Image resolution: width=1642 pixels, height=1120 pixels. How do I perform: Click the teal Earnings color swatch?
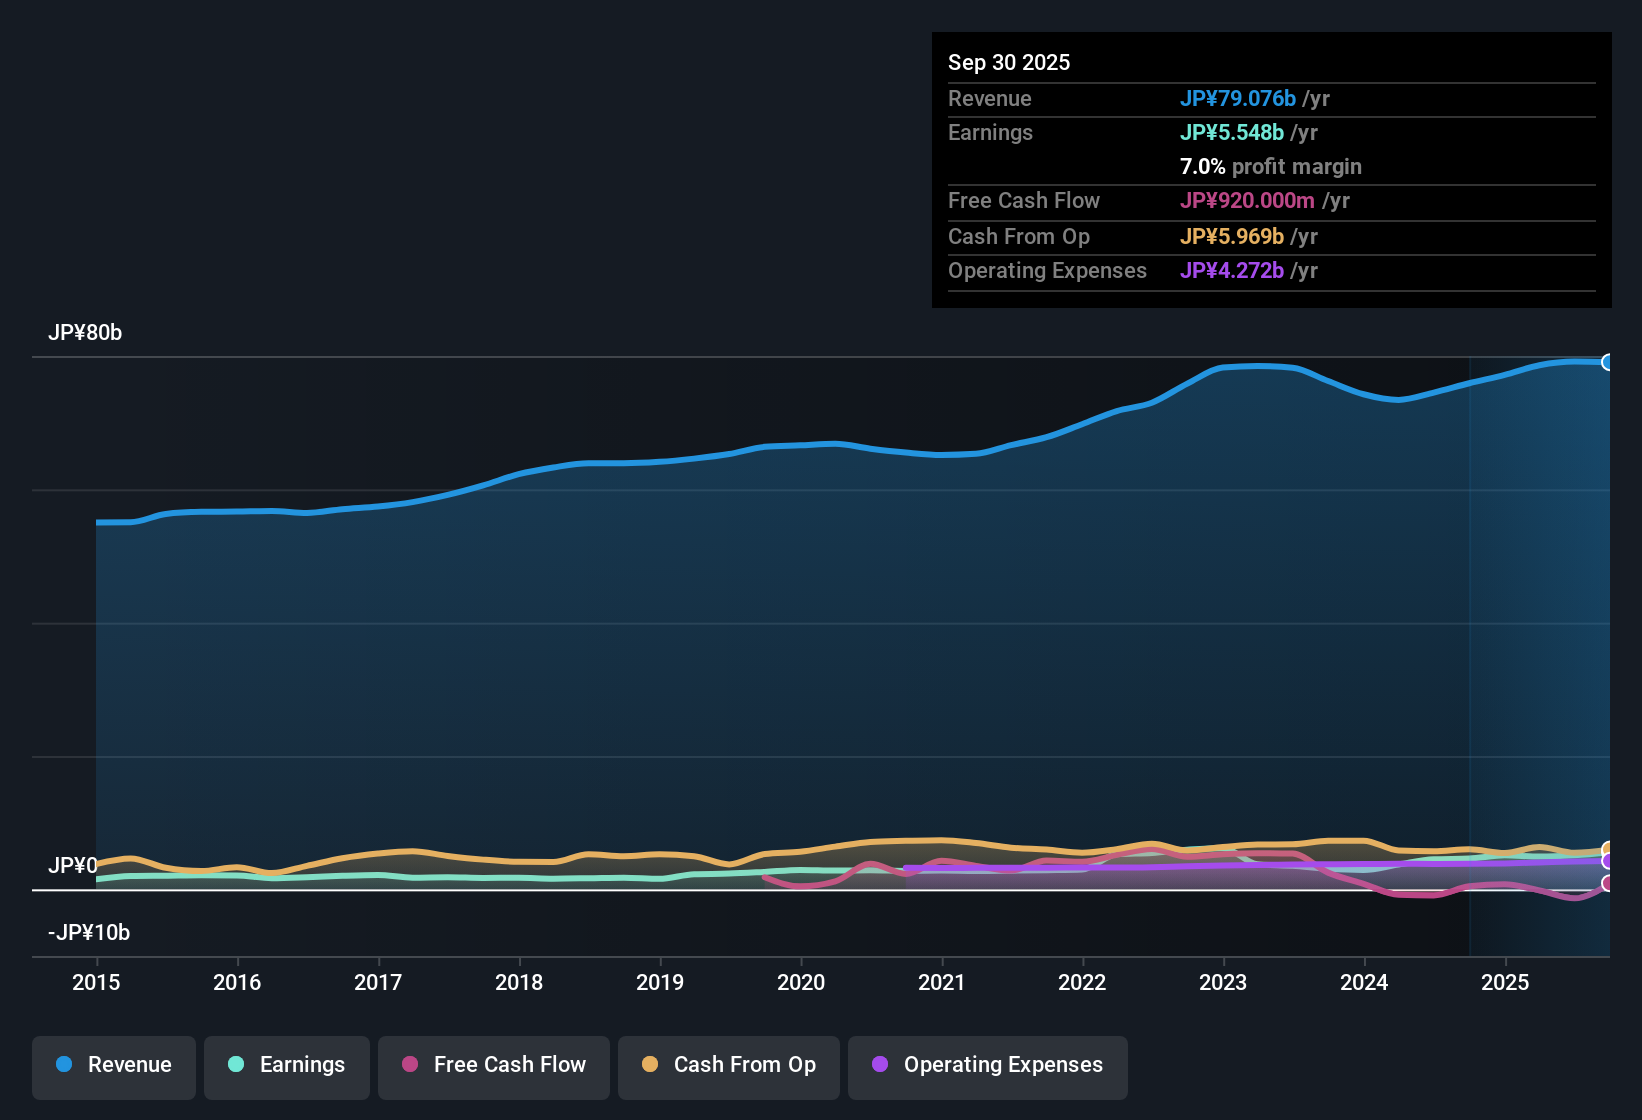point(236,1065)
